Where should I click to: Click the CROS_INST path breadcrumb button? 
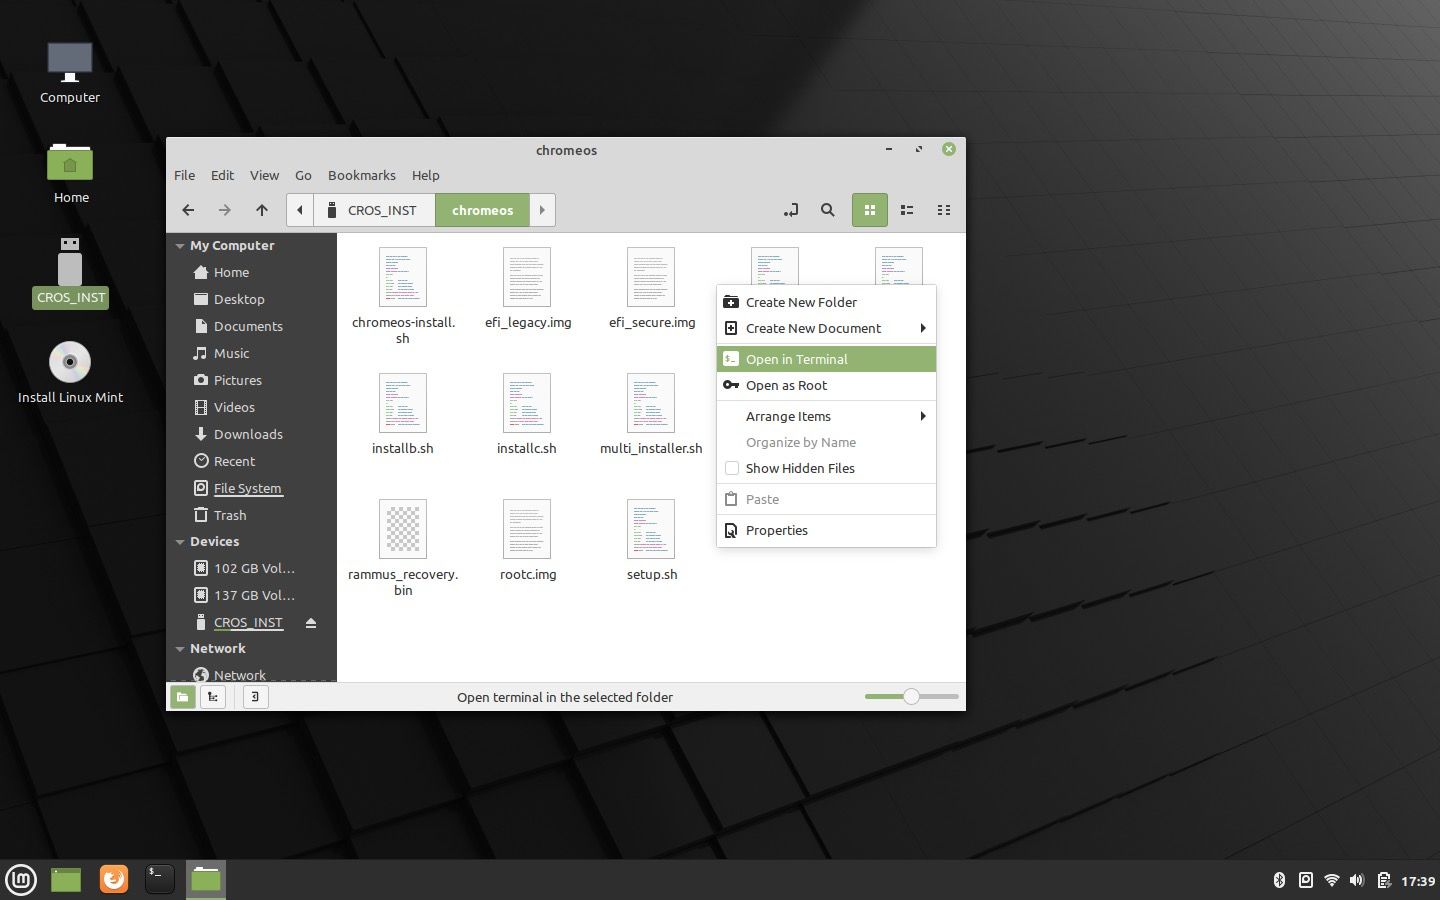coord(374,210)
